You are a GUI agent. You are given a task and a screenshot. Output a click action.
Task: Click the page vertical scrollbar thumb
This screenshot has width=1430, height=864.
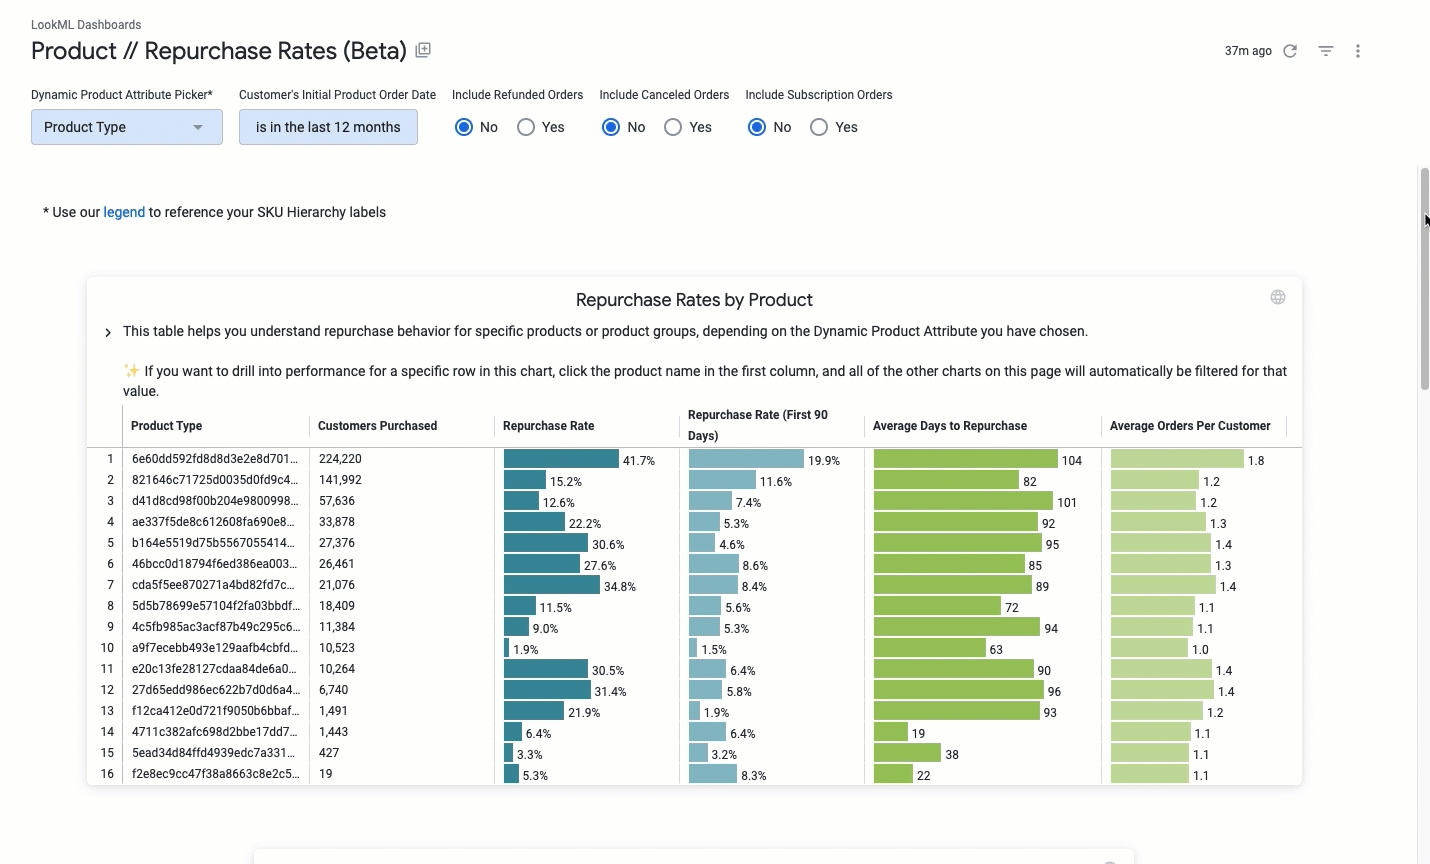[1424, 278]
